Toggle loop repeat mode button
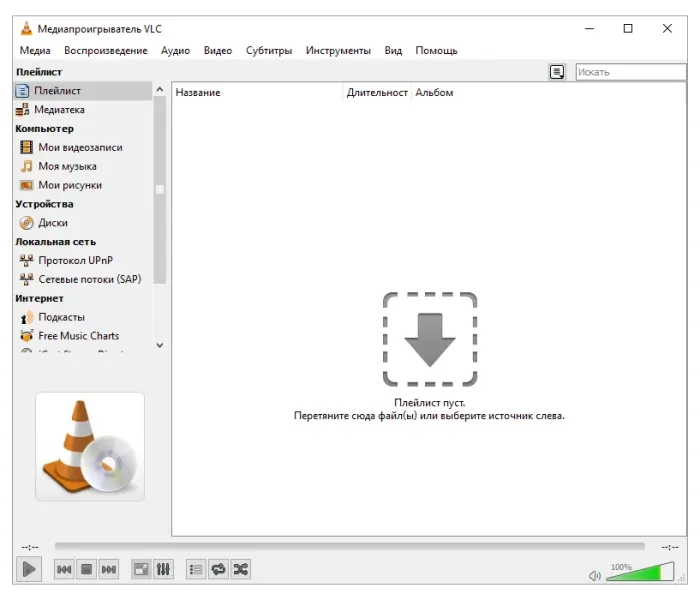The width and height of the screenshot is (700, 600). pyautogui.click(x=218, y=569)
